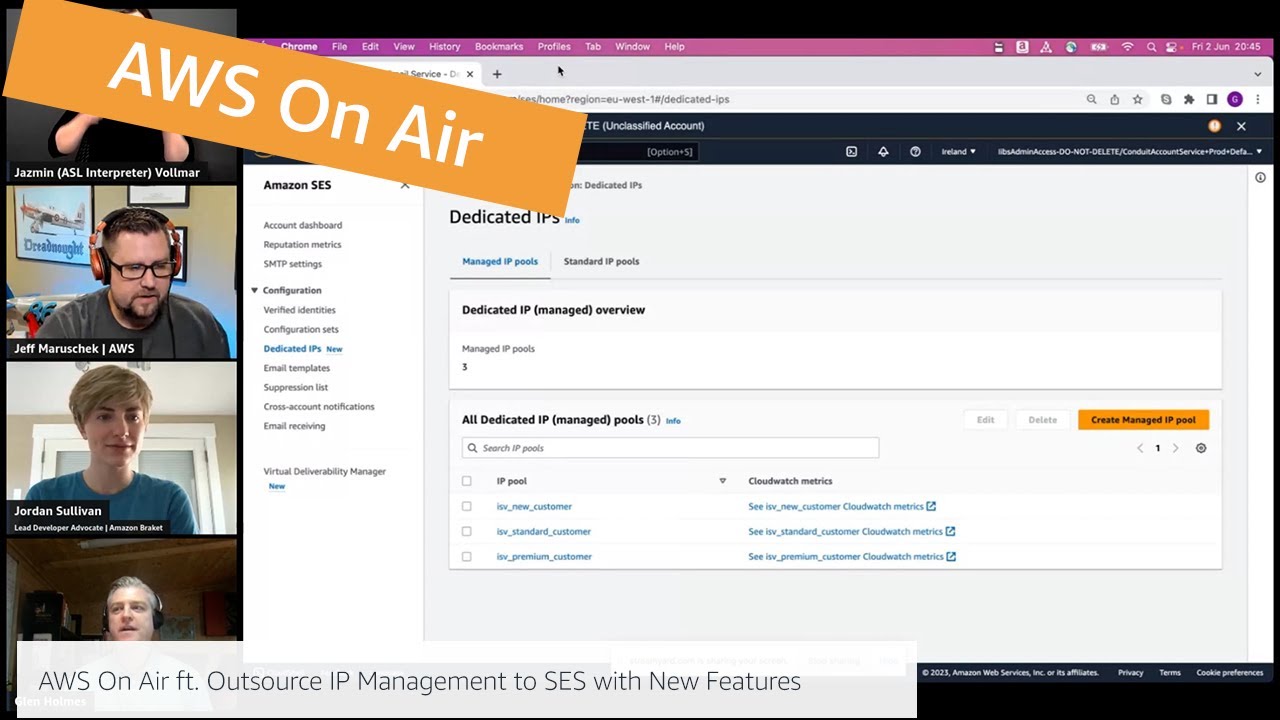Screen dimensions: 1280x720
Task: Open table preferences gear icon
Action: pyautogui.click(x=1201, y=448)
